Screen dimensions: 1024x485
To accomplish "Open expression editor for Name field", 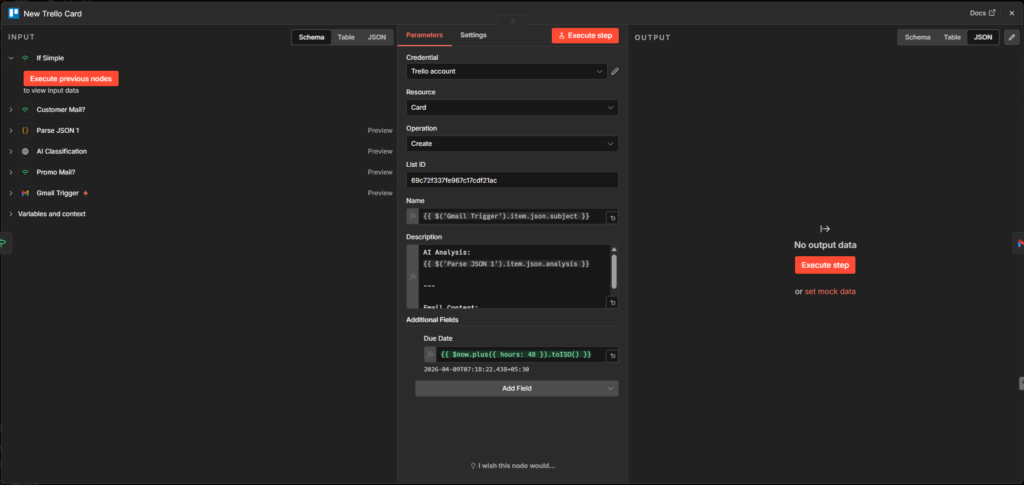I will point(612,218).
